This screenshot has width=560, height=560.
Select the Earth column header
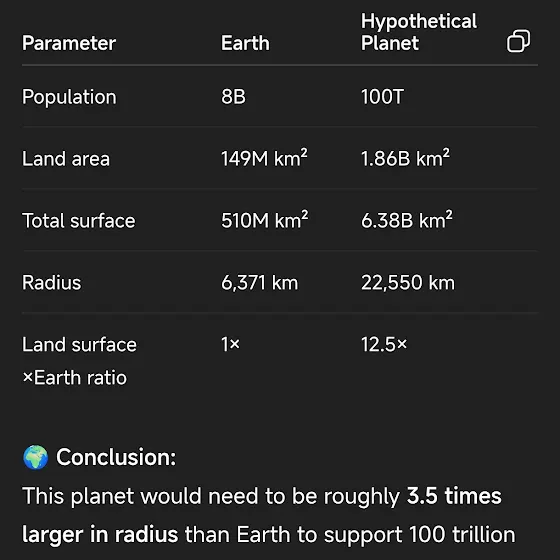(x=245, y=43)
